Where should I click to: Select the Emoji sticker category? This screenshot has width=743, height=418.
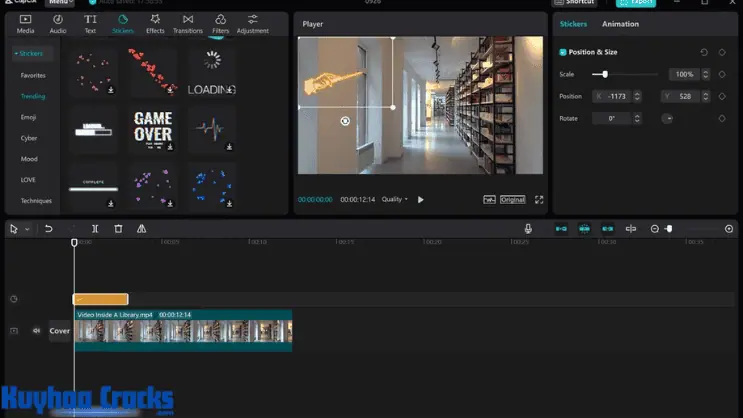[29, 117]
